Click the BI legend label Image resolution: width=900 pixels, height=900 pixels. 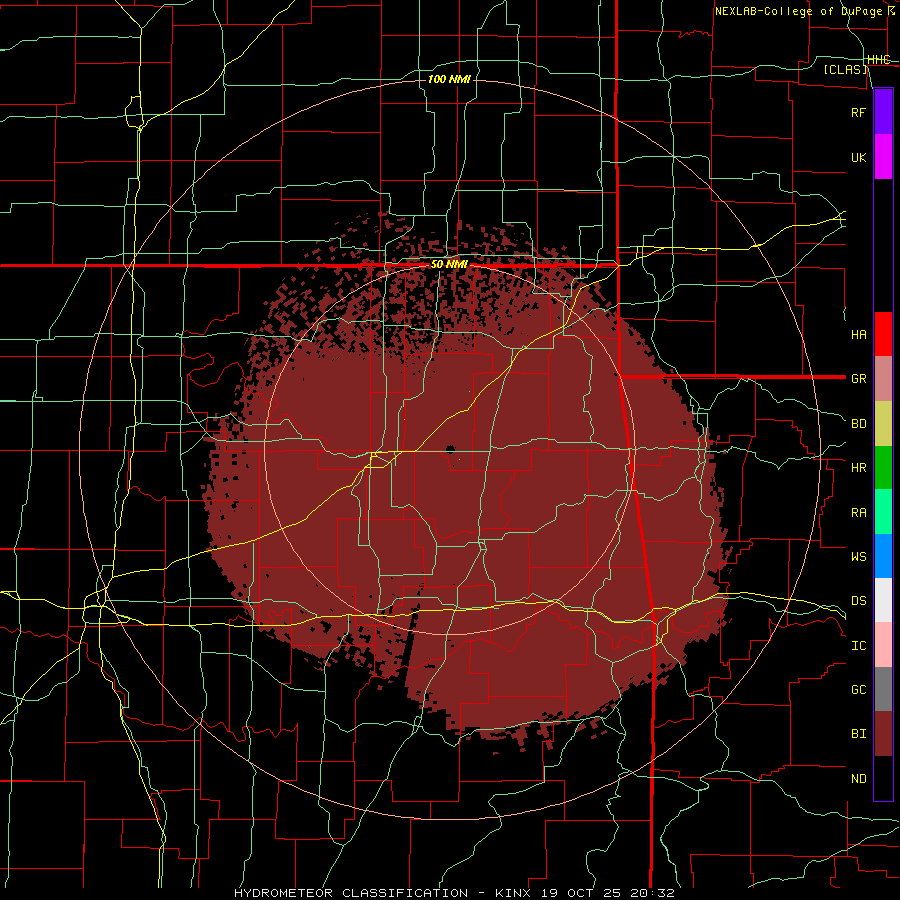(x=858, y=734)
